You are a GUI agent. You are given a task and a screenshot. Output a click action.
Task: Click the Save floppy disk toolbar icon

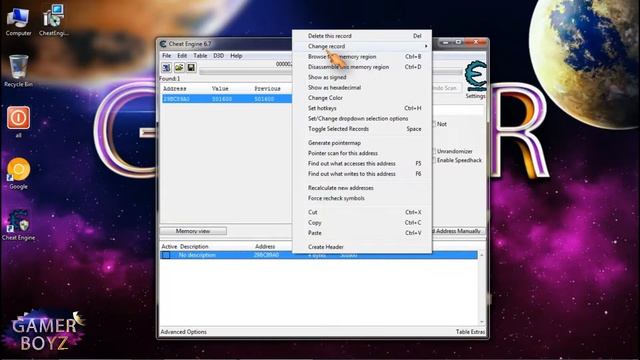click(191, 67)
